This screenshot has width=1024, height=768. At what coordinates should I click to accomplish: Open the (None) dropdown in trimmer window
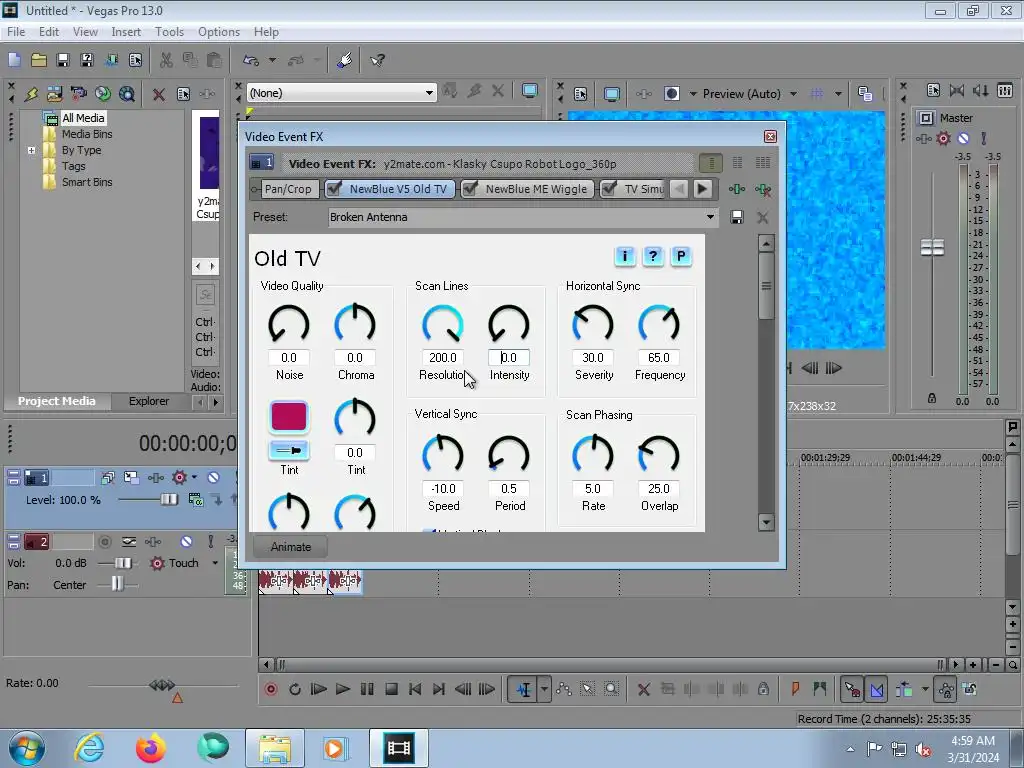click(x=429, y=93)
